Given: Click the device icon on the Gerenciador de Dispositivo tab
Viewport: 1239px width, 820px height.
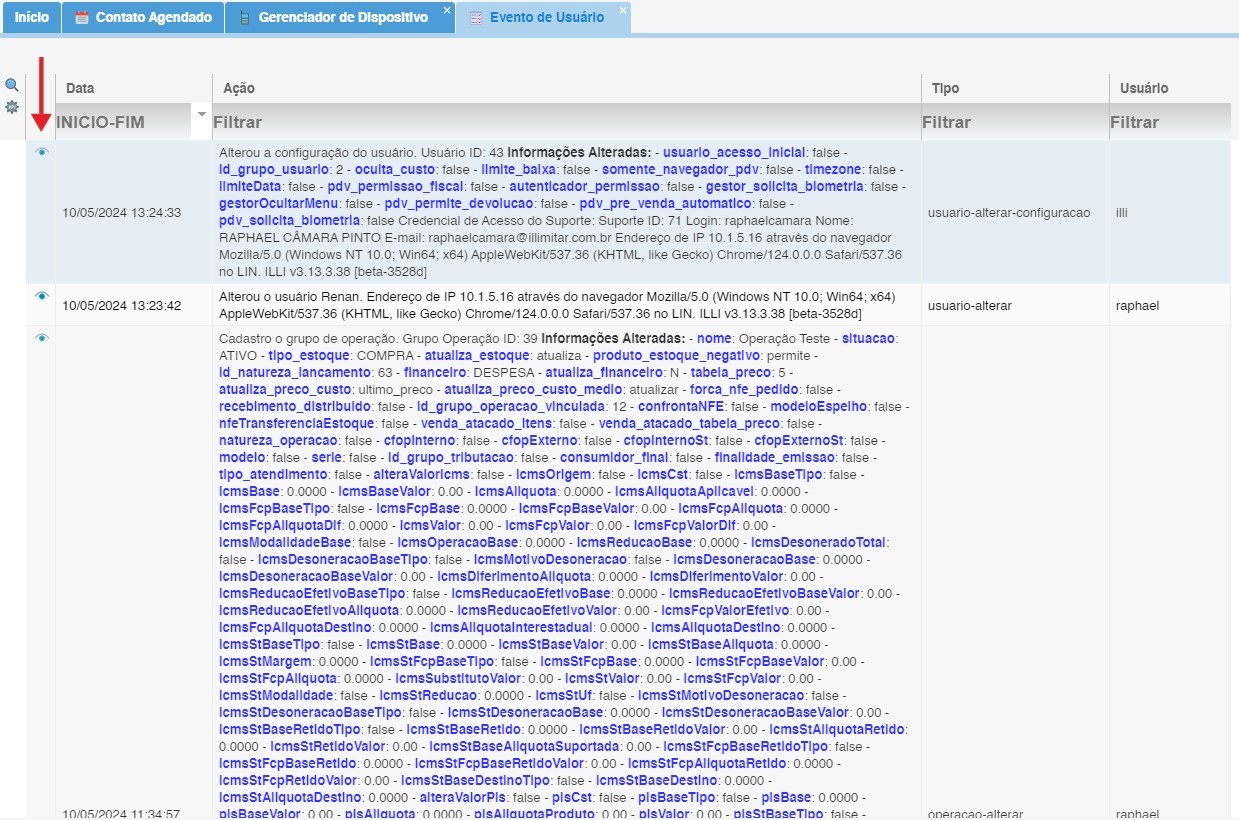Looking at the screenshot, I should tap(245, 17).
